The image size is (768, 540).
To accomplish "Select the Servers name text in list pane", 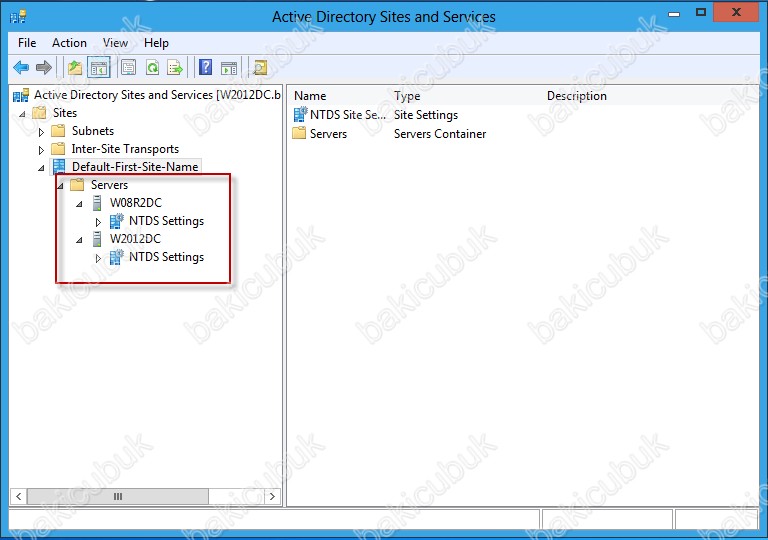I will (328, 134).
